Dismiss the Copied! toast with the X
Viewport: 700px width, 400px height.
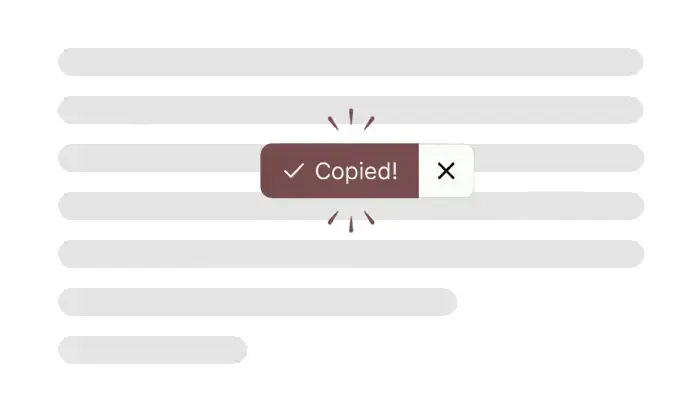[446, 171]
